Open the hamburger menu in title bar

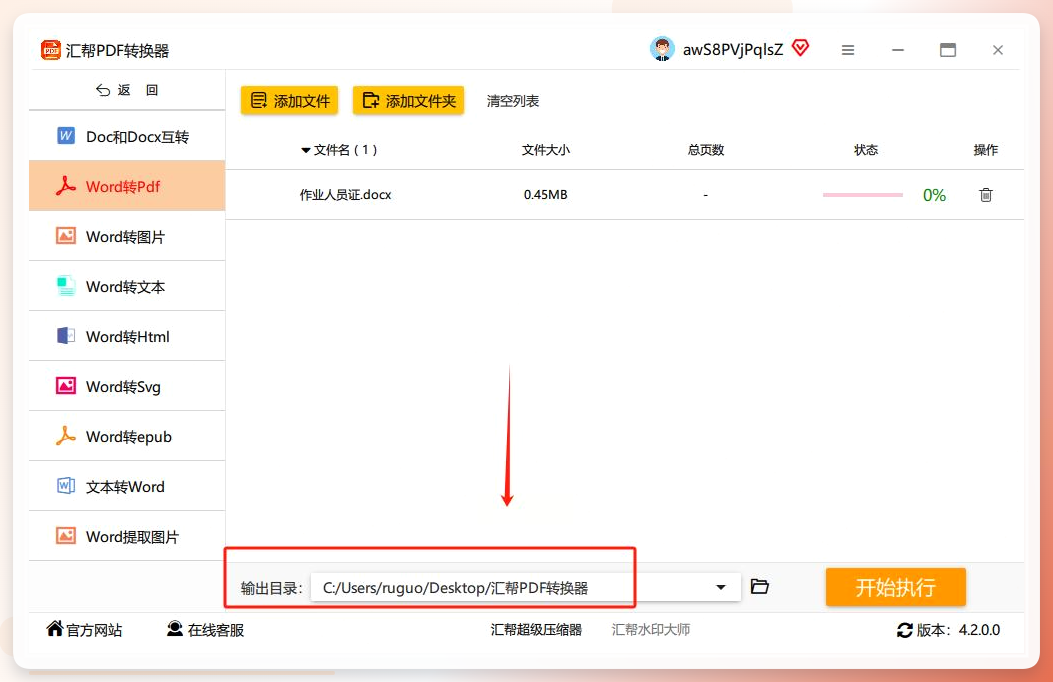coord(848,50)
